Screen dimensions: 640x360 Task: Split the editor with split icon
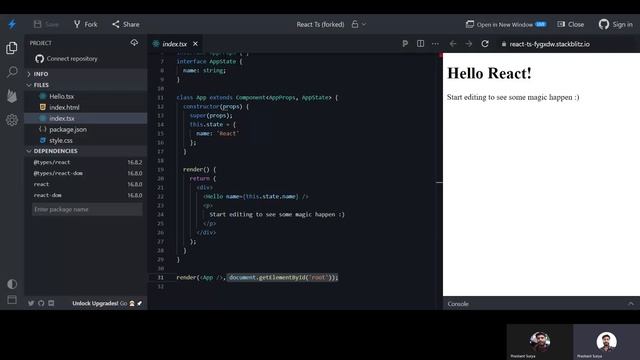[x=420, y=44]
